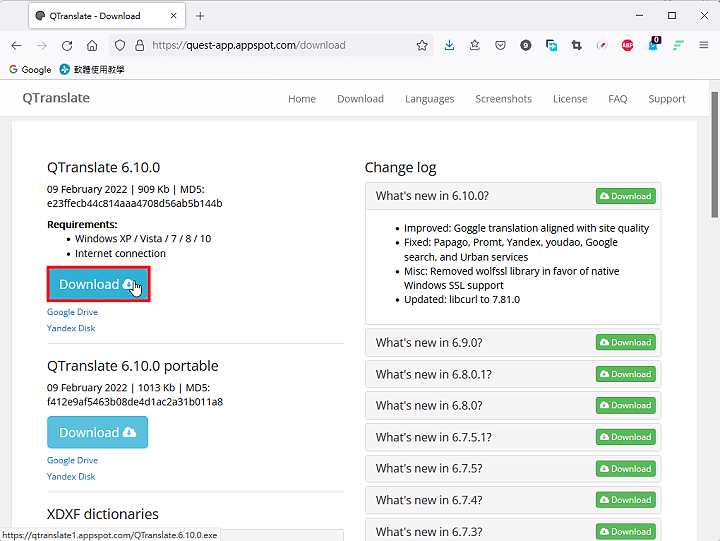Open the crop screenshot extension icon
This screenshot has height=541, width=720.
click(x=576, y=45)
